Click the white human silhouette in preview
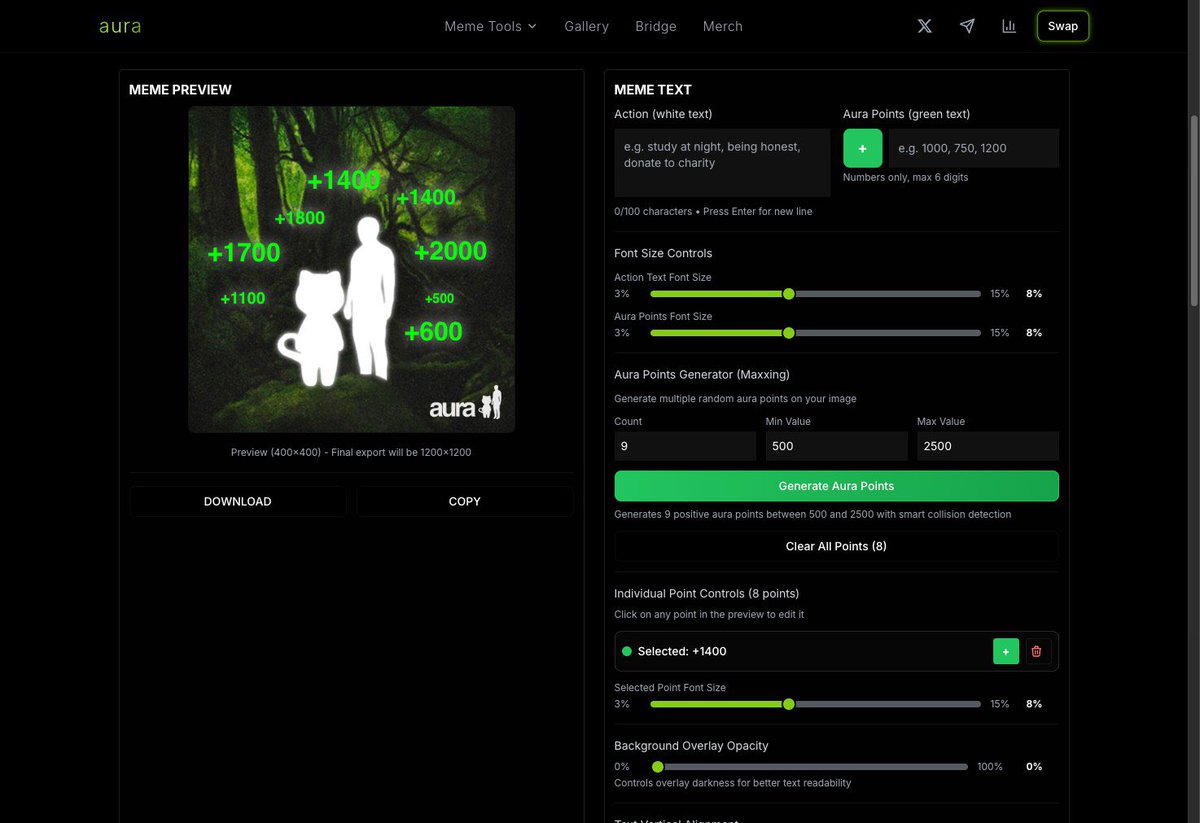1200x823 pixels. click(370, 298)
